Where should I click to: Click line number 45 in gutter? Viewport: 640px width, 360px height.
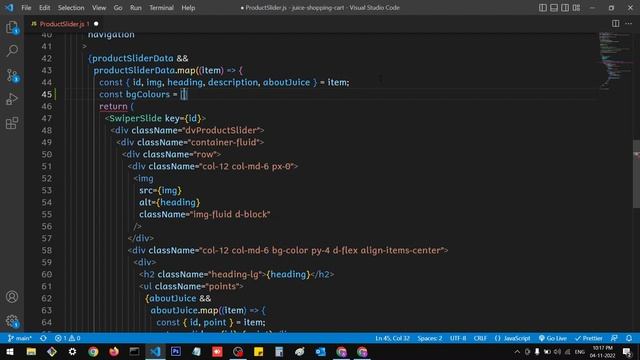click(x=47, y=94)
